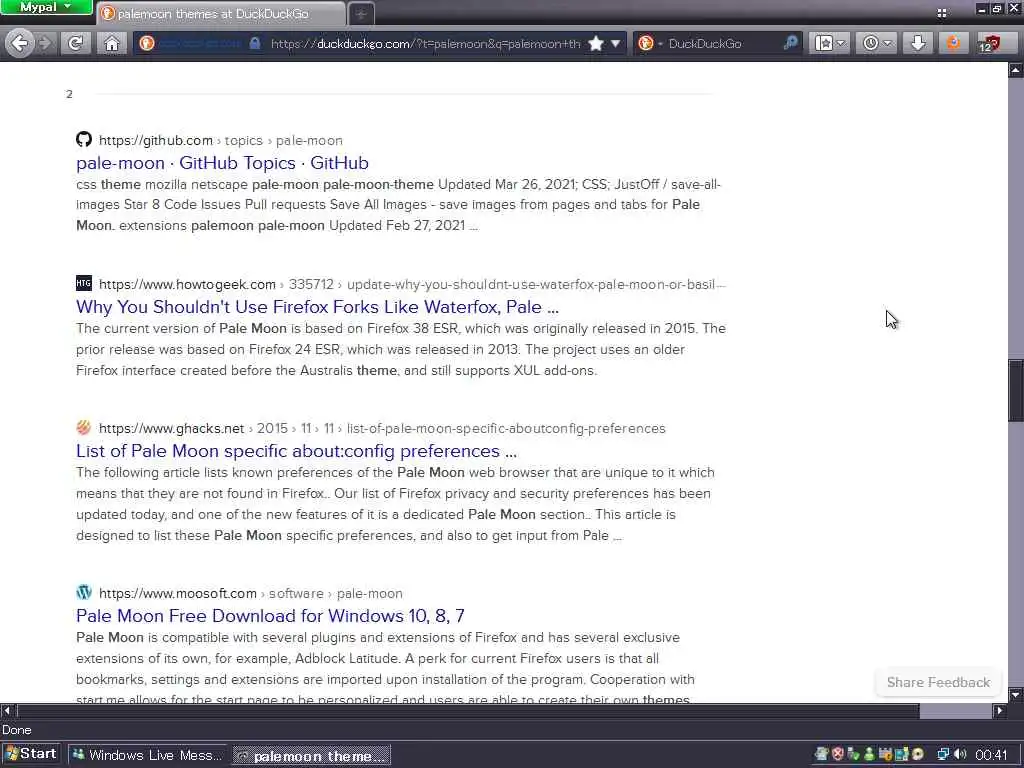Click the search magnifier icon in search box
Screen dimensions: 1024x768
tap(790, 44)
